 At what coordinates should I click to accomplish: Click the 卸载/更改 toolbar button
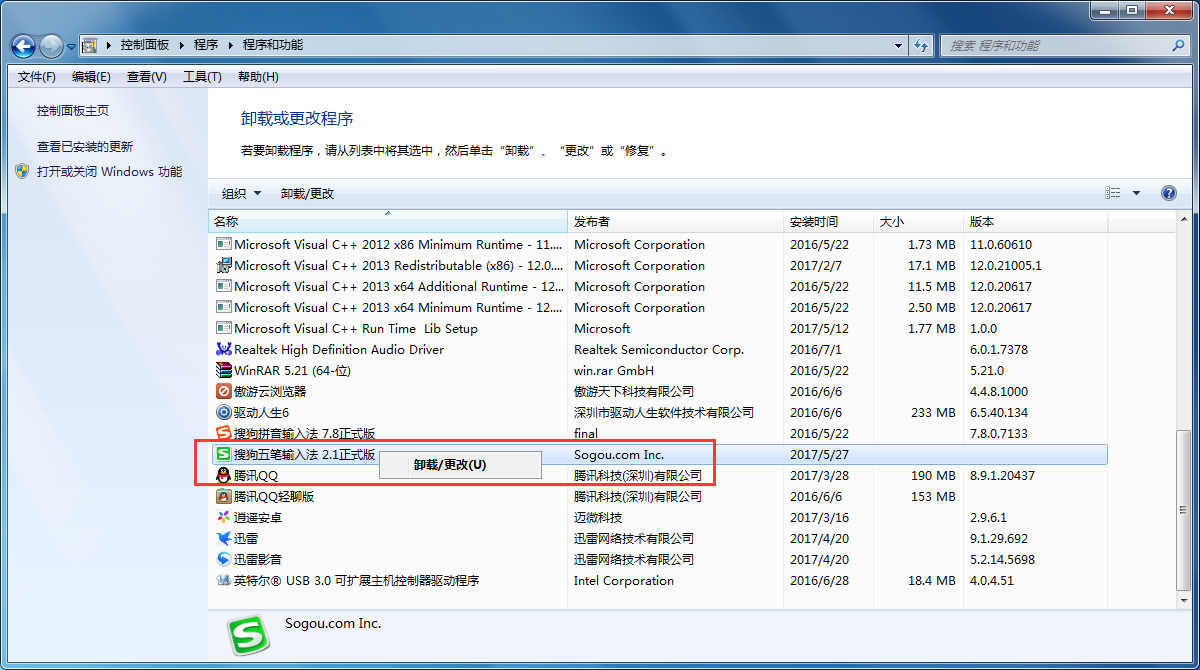(x=308, y=193)
